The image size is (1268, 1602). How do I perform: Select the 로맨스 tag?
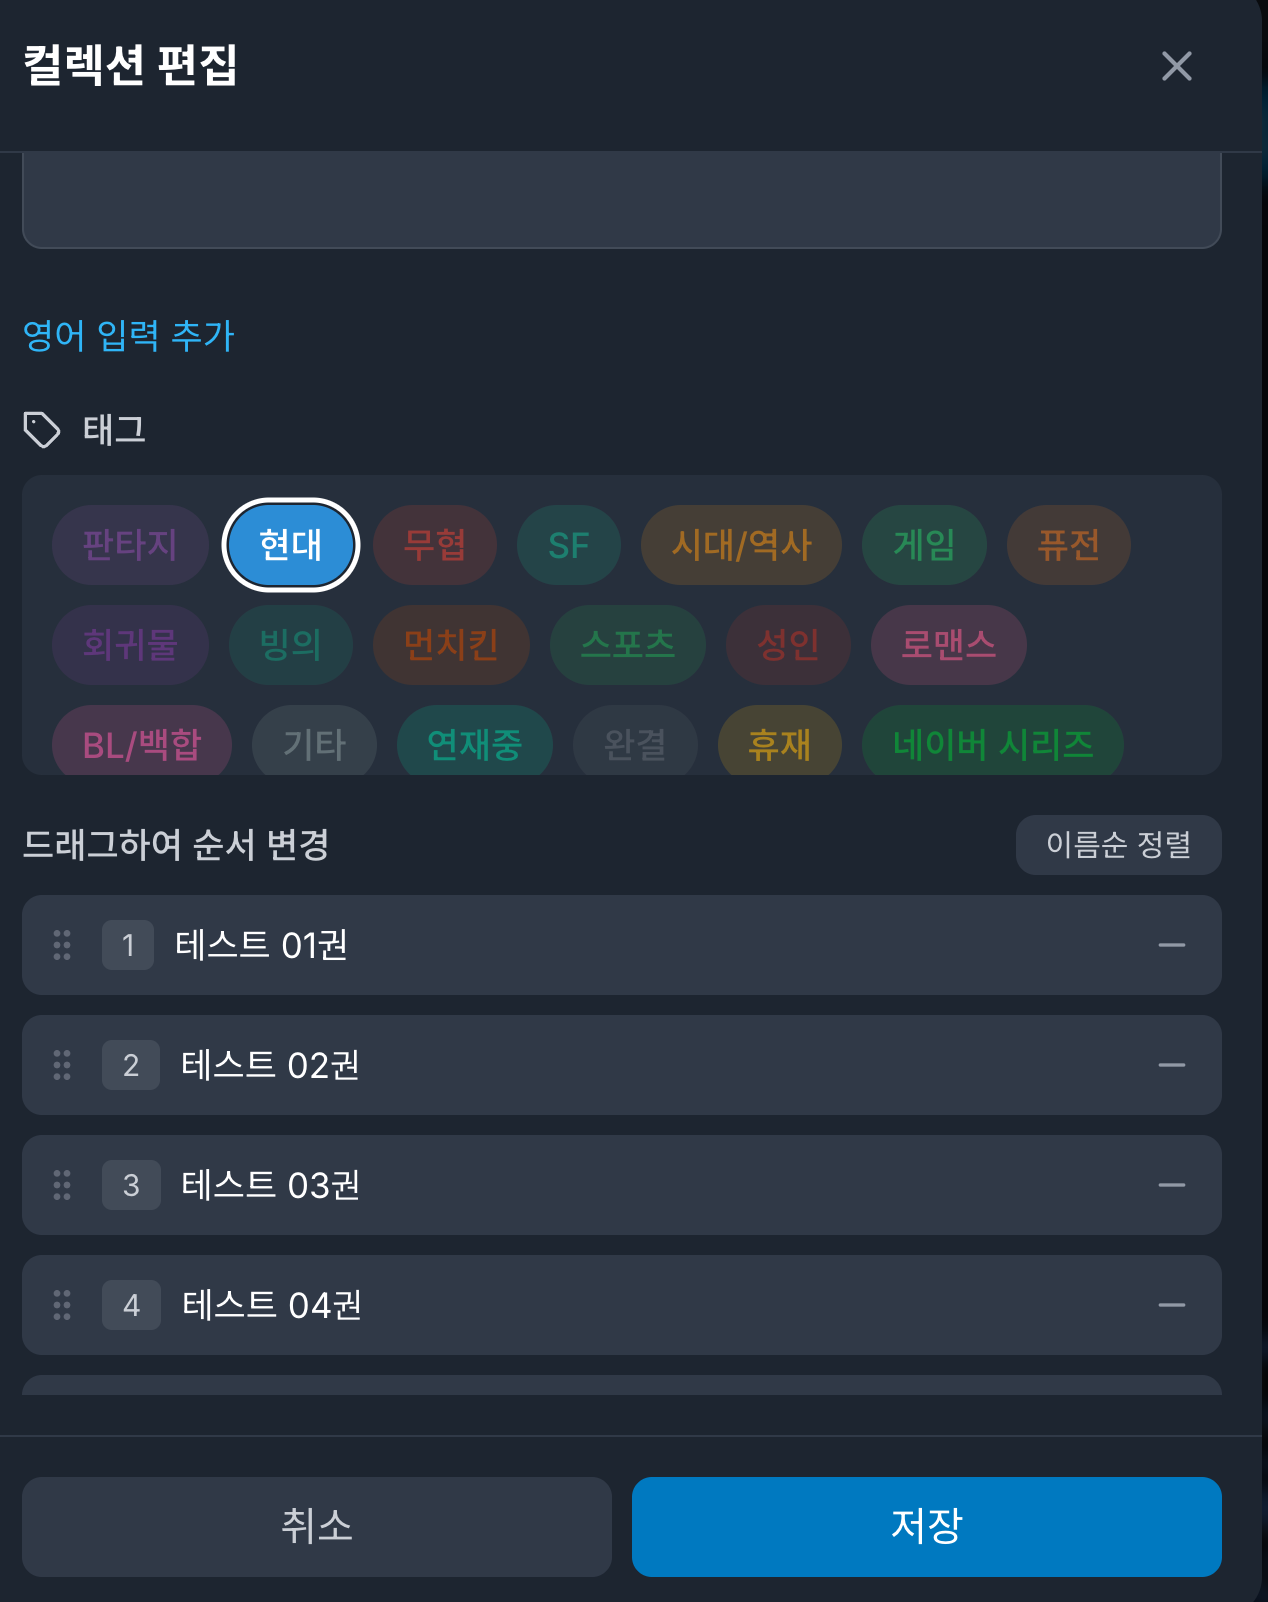[947, 646]
